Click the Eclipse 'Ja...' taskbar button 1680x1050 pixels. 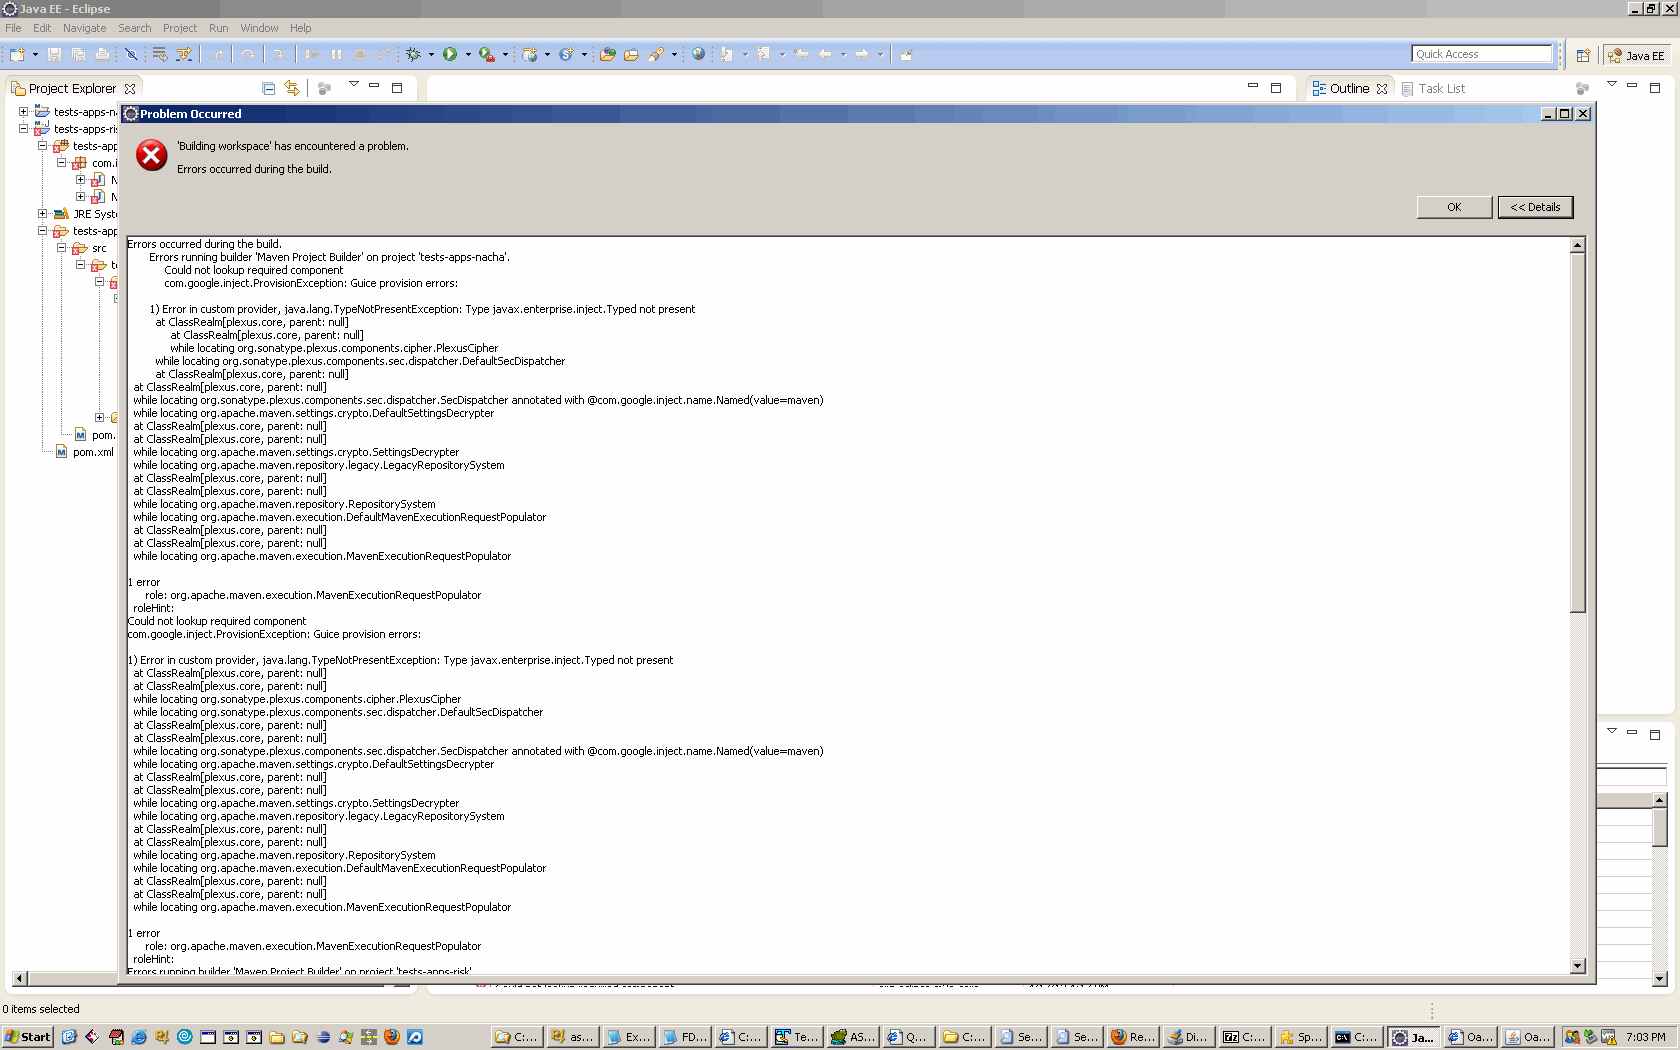click(1413, 1037)
